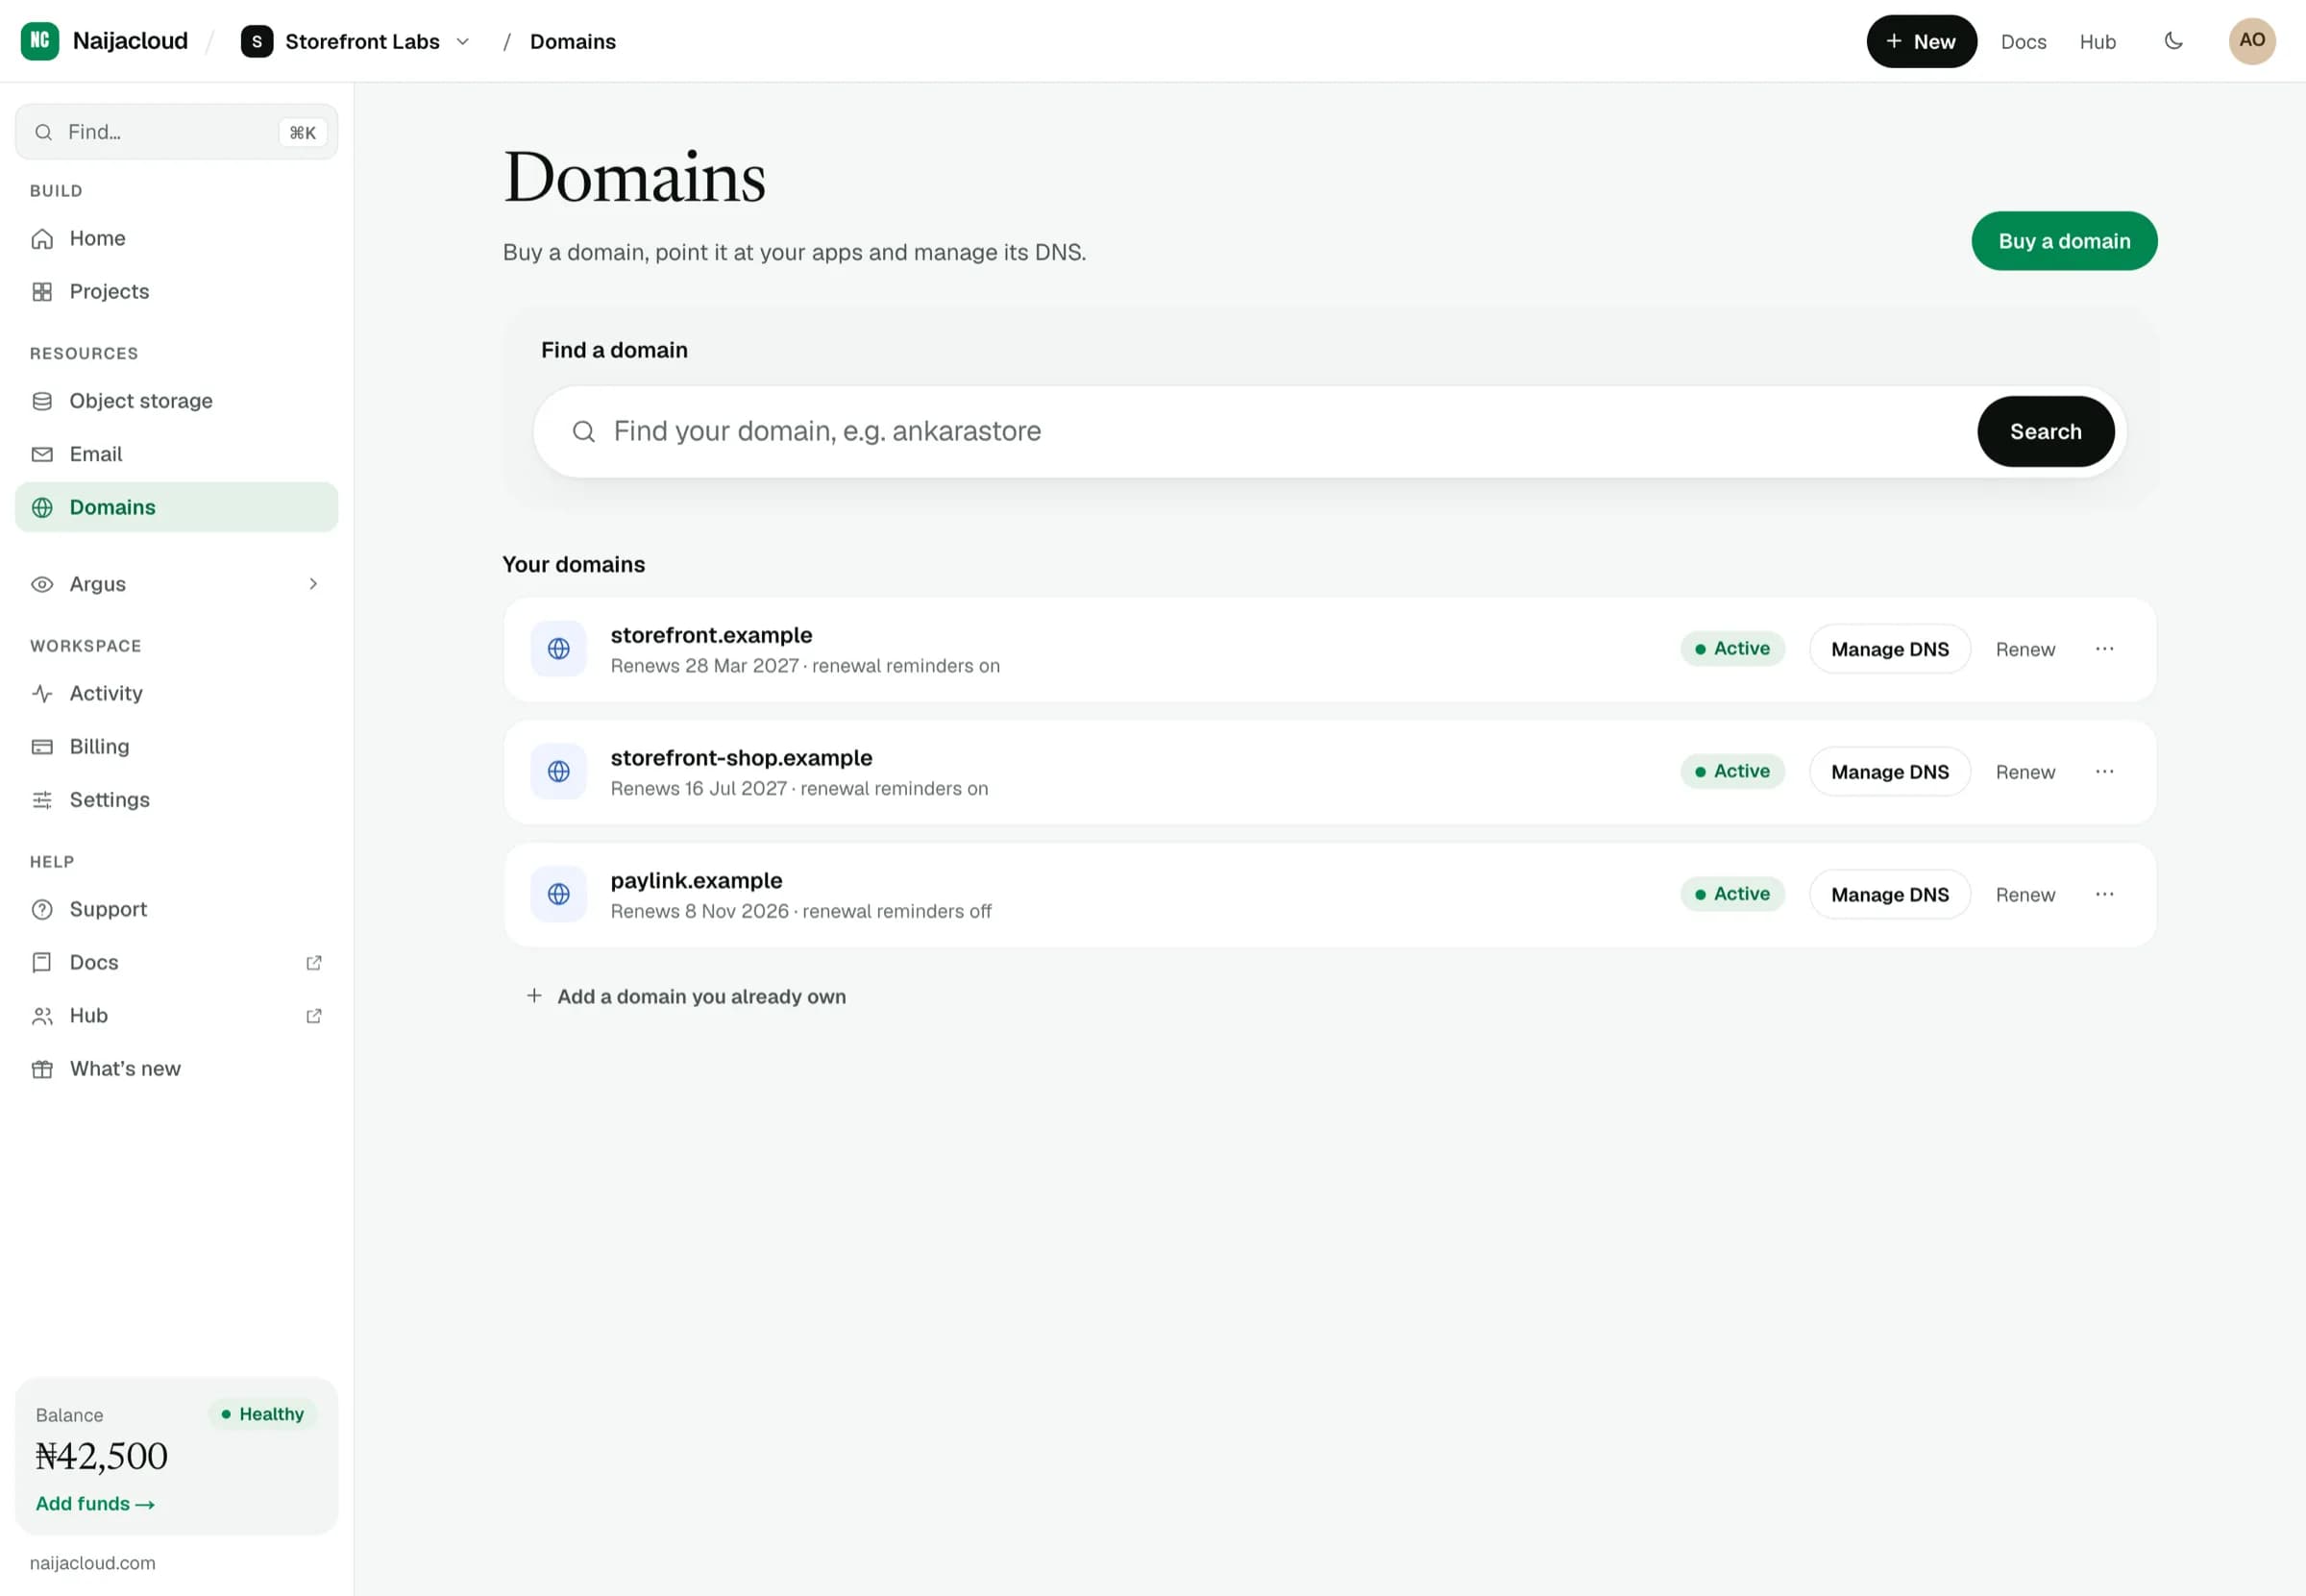The width and height of the screenshot is (2306, 1596).
Task: Open more options for storefront.example
Action: (x=2104, y=649)
